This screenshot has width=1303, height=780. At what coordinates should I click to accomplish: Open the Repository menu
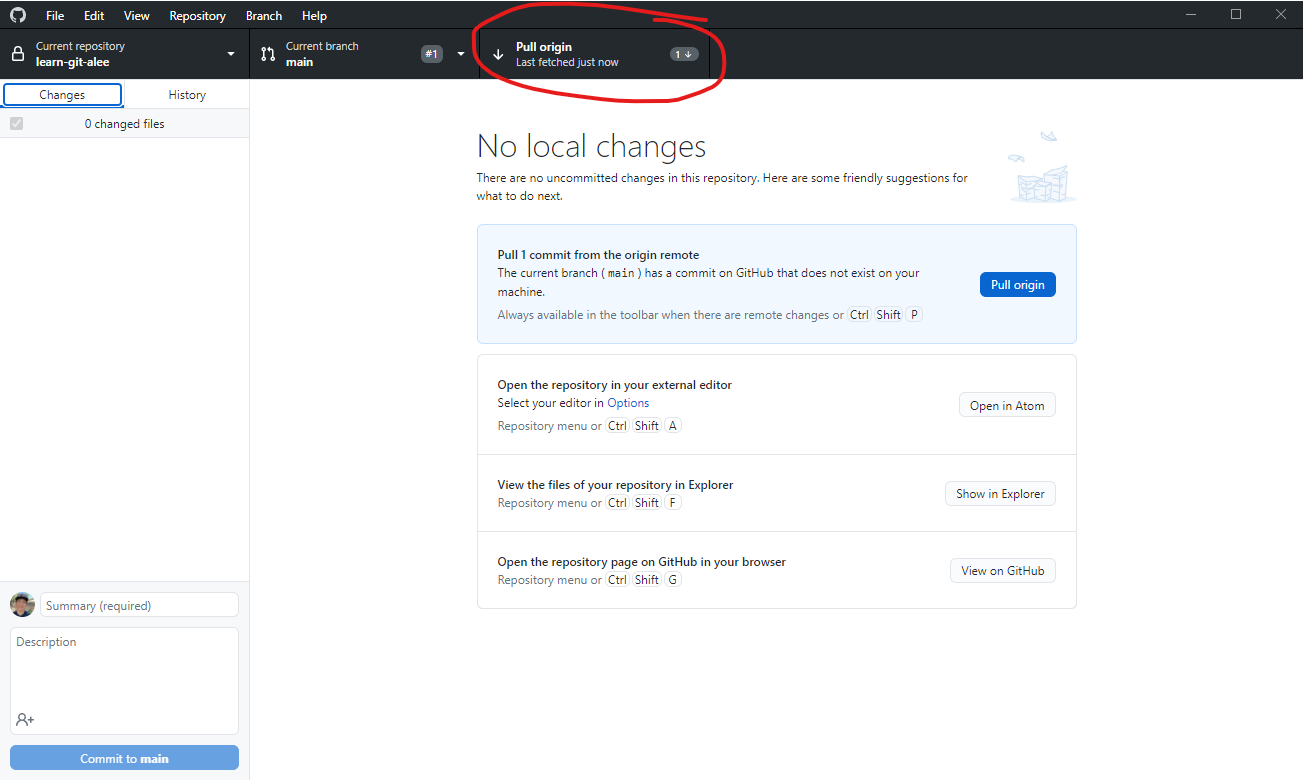click(x=198, y=16)
